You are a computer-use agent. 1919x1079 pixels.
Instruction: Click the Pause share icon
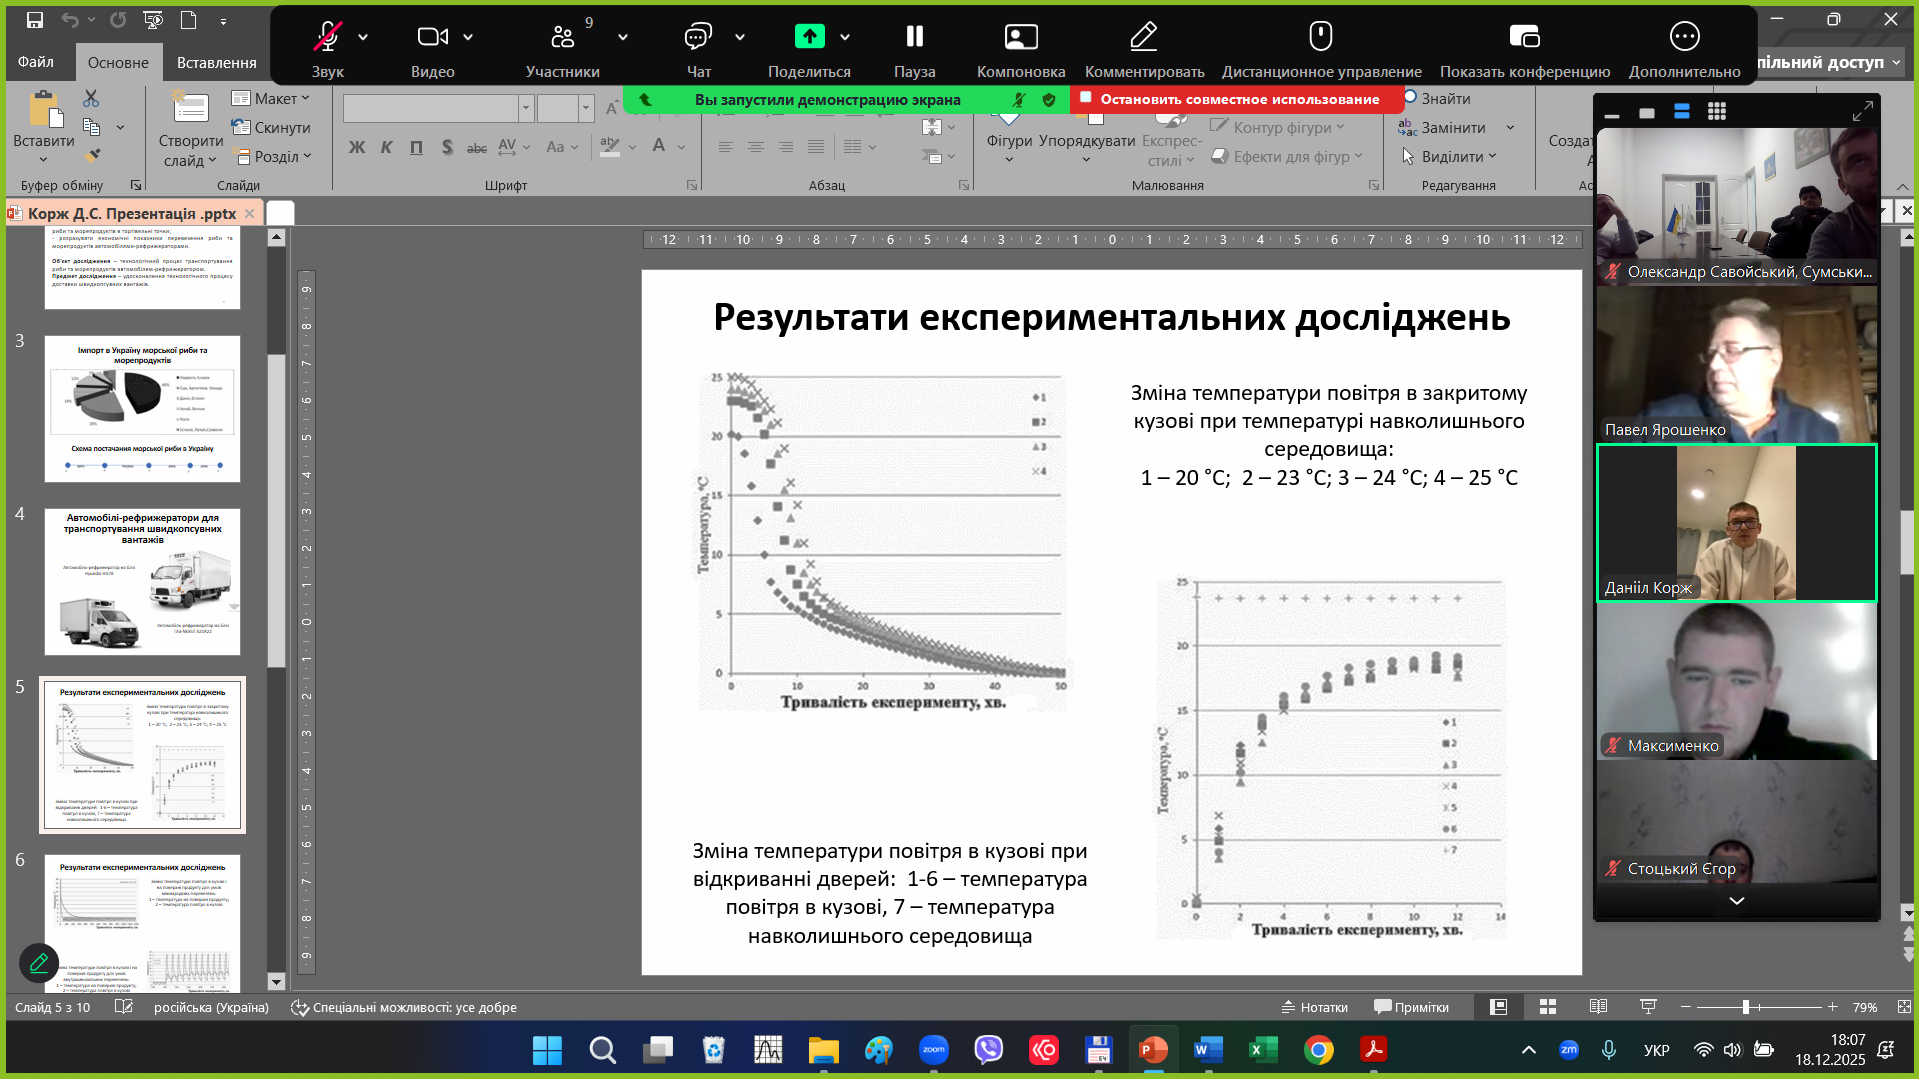pos(914,38)
